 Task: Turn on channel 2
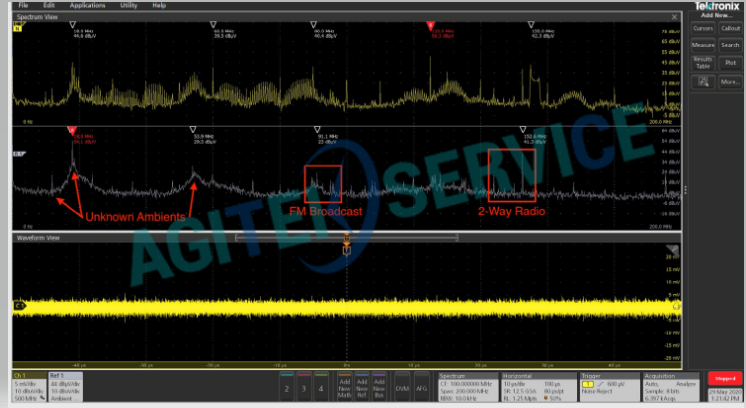(286, 385)
